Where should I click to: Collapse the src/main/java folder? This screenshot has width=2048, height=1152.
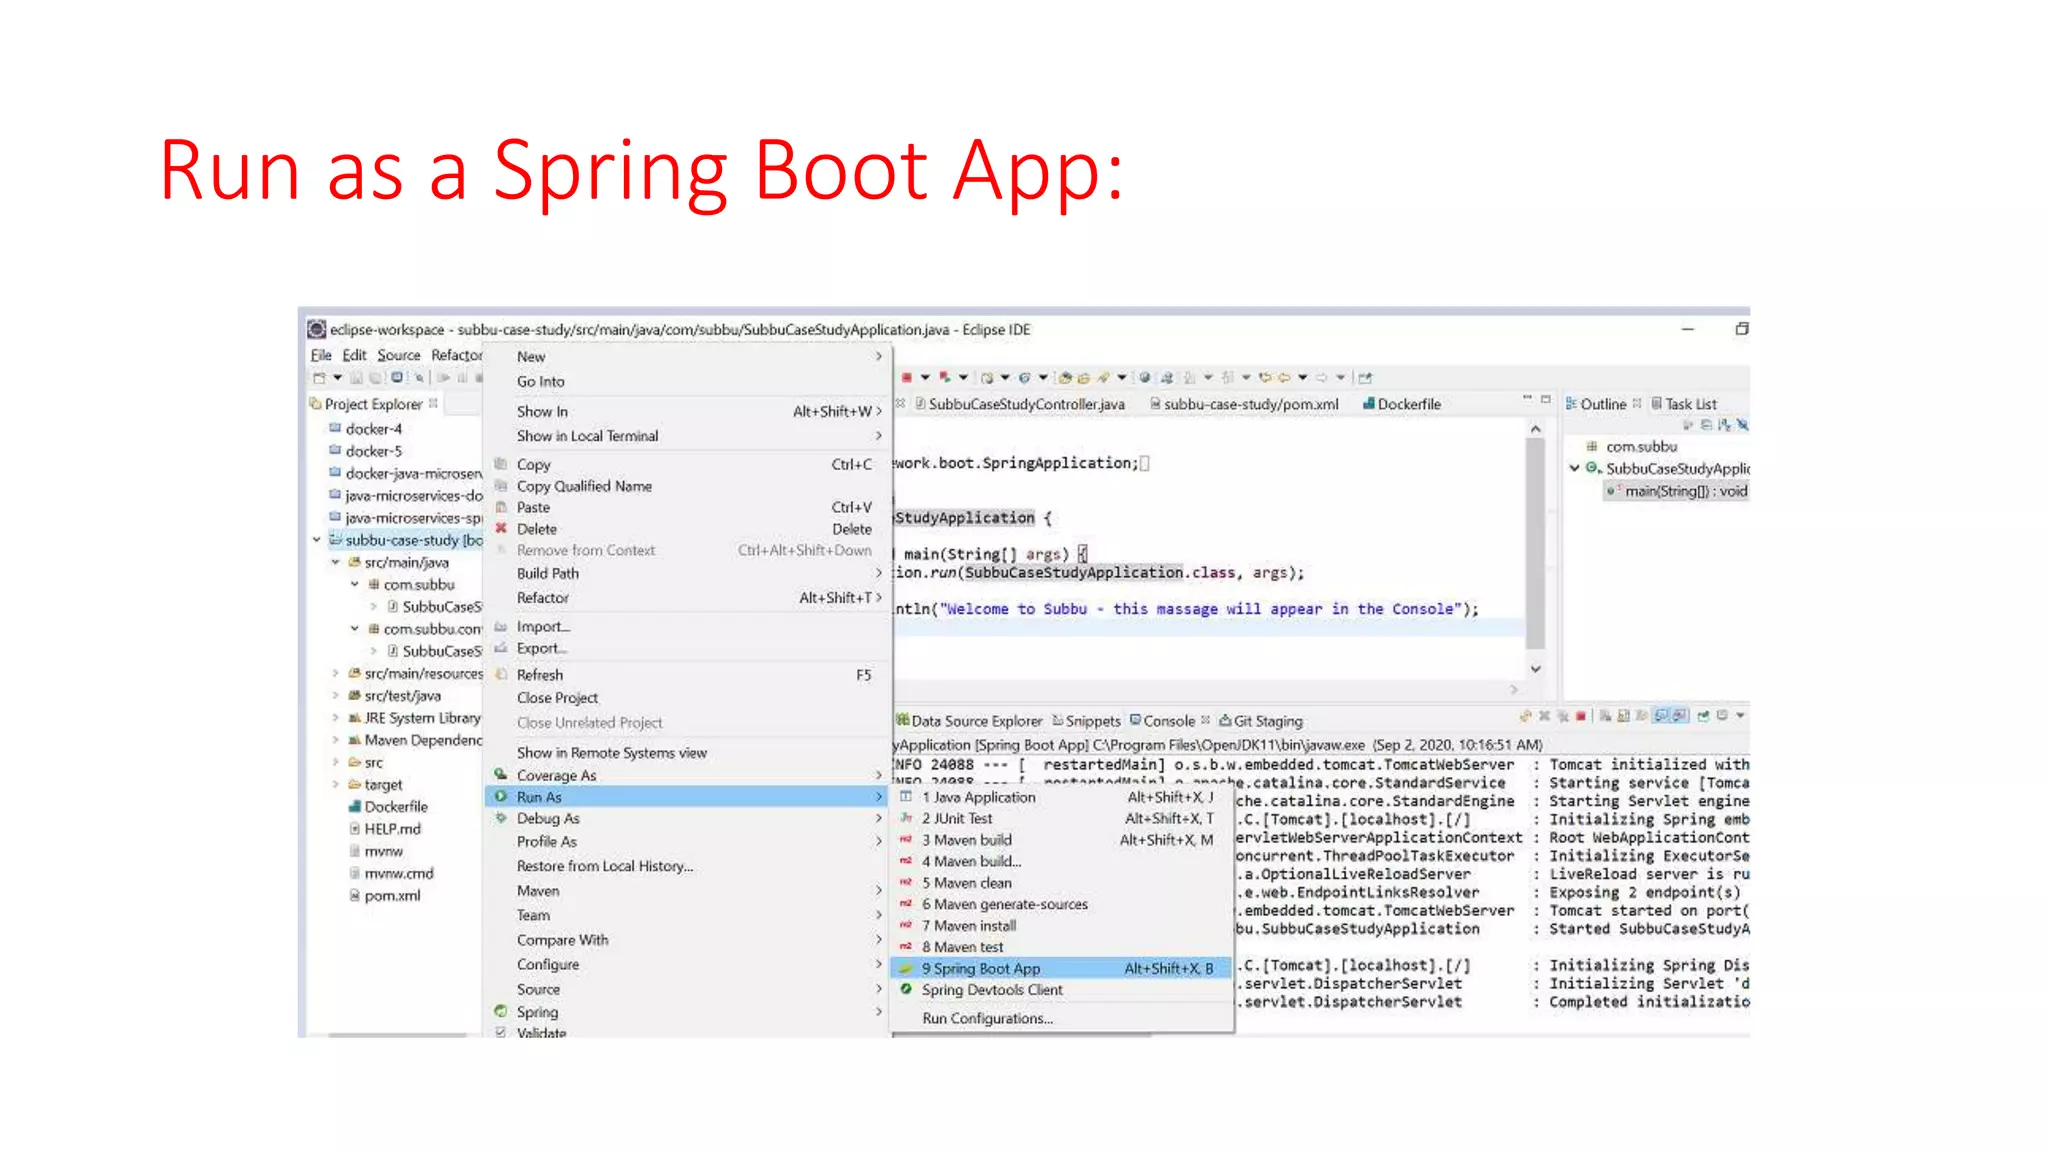click(x=336, y=562)
